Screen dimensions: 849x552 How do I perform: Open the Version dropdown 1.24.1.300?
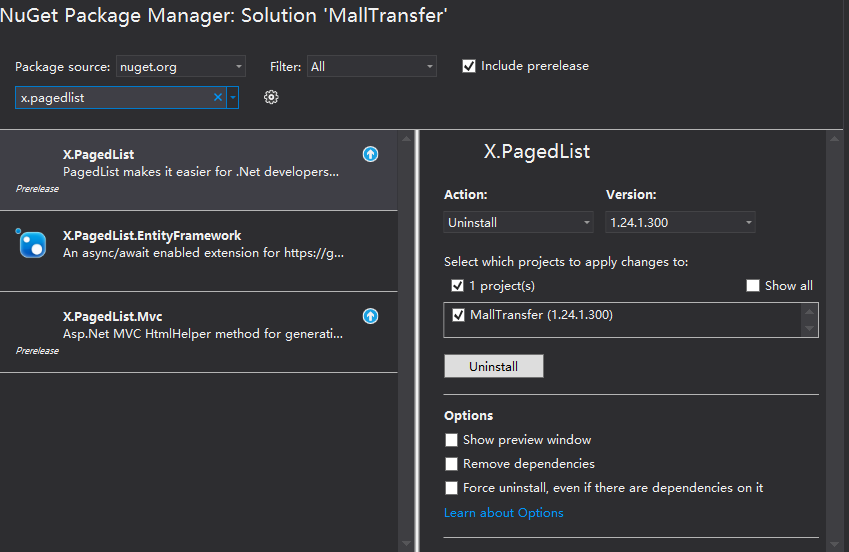pos(680,222)
